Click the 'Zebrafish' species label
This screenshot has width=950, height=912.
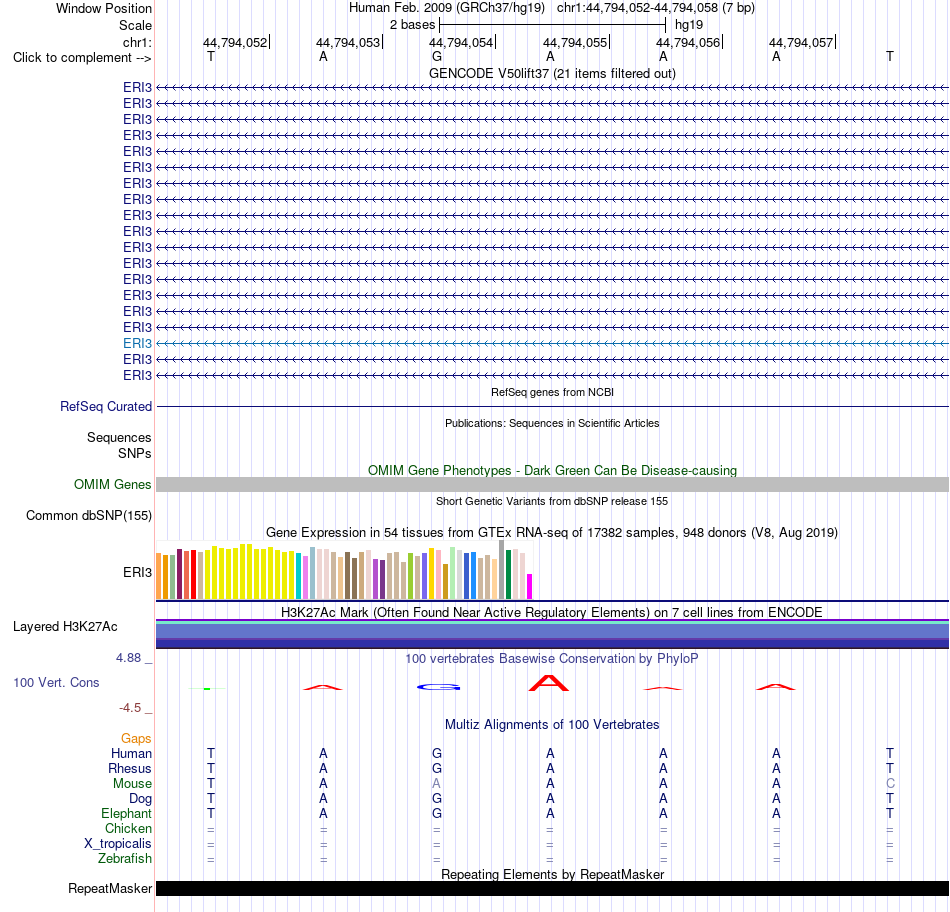point(125,859)
